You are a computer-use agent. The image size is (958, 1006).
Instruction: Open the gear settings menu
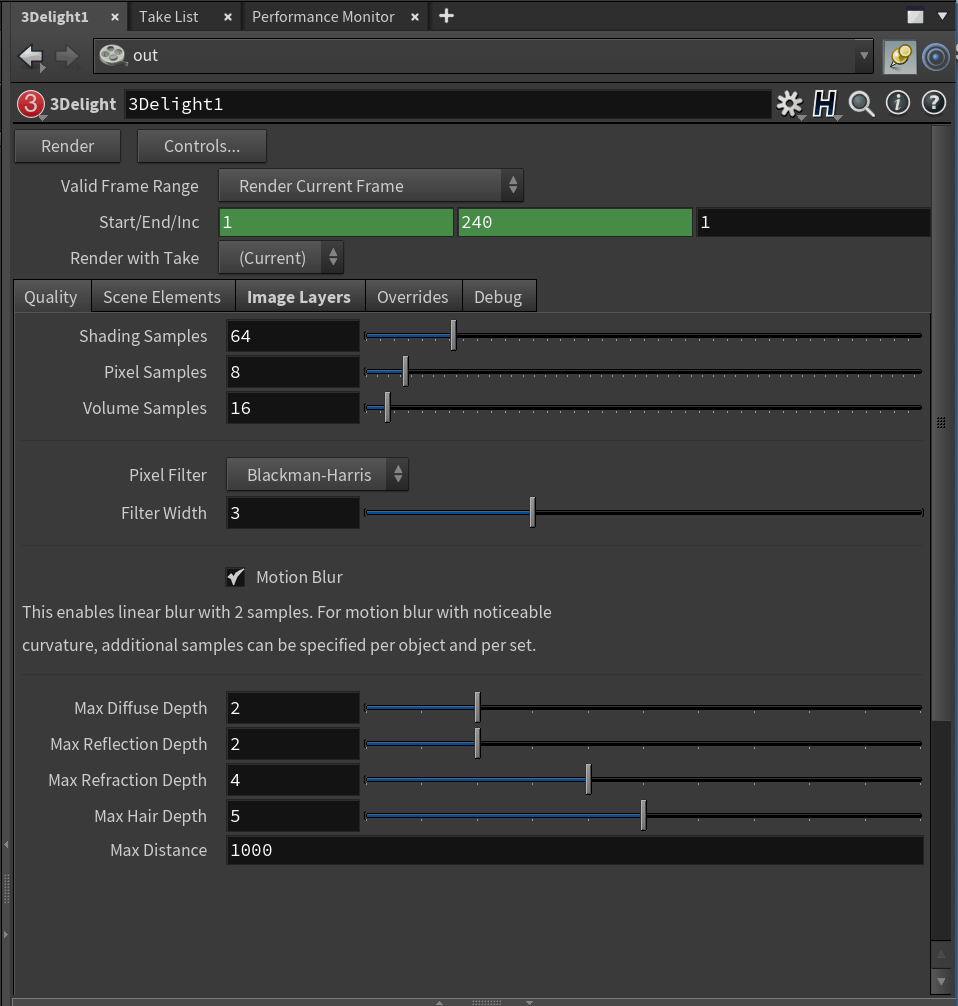click(x=789, y=103)
